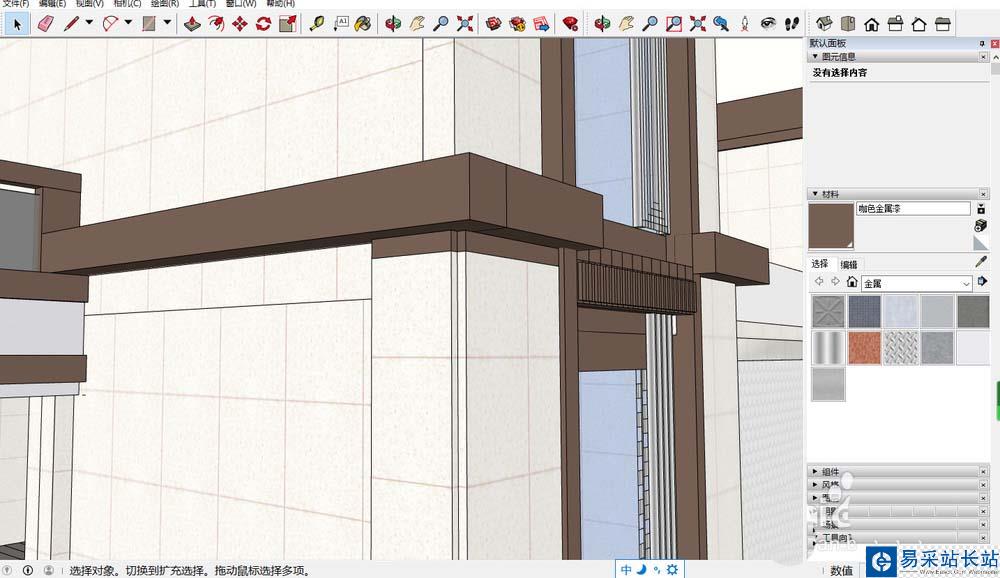Open the Extension Warehouse
Viewport: 1000px width, 578px height.
pyautogui.click(x=517, y=24)
